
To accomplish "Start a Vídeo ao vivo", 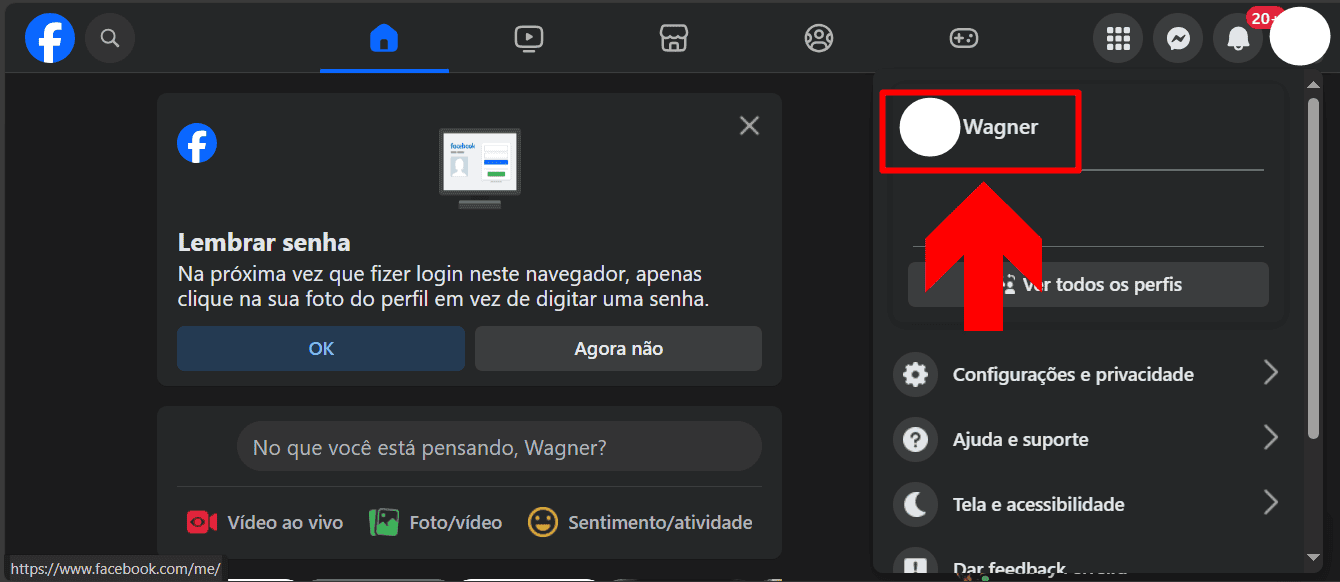I will pyautogui.click(x=265, y=522).
